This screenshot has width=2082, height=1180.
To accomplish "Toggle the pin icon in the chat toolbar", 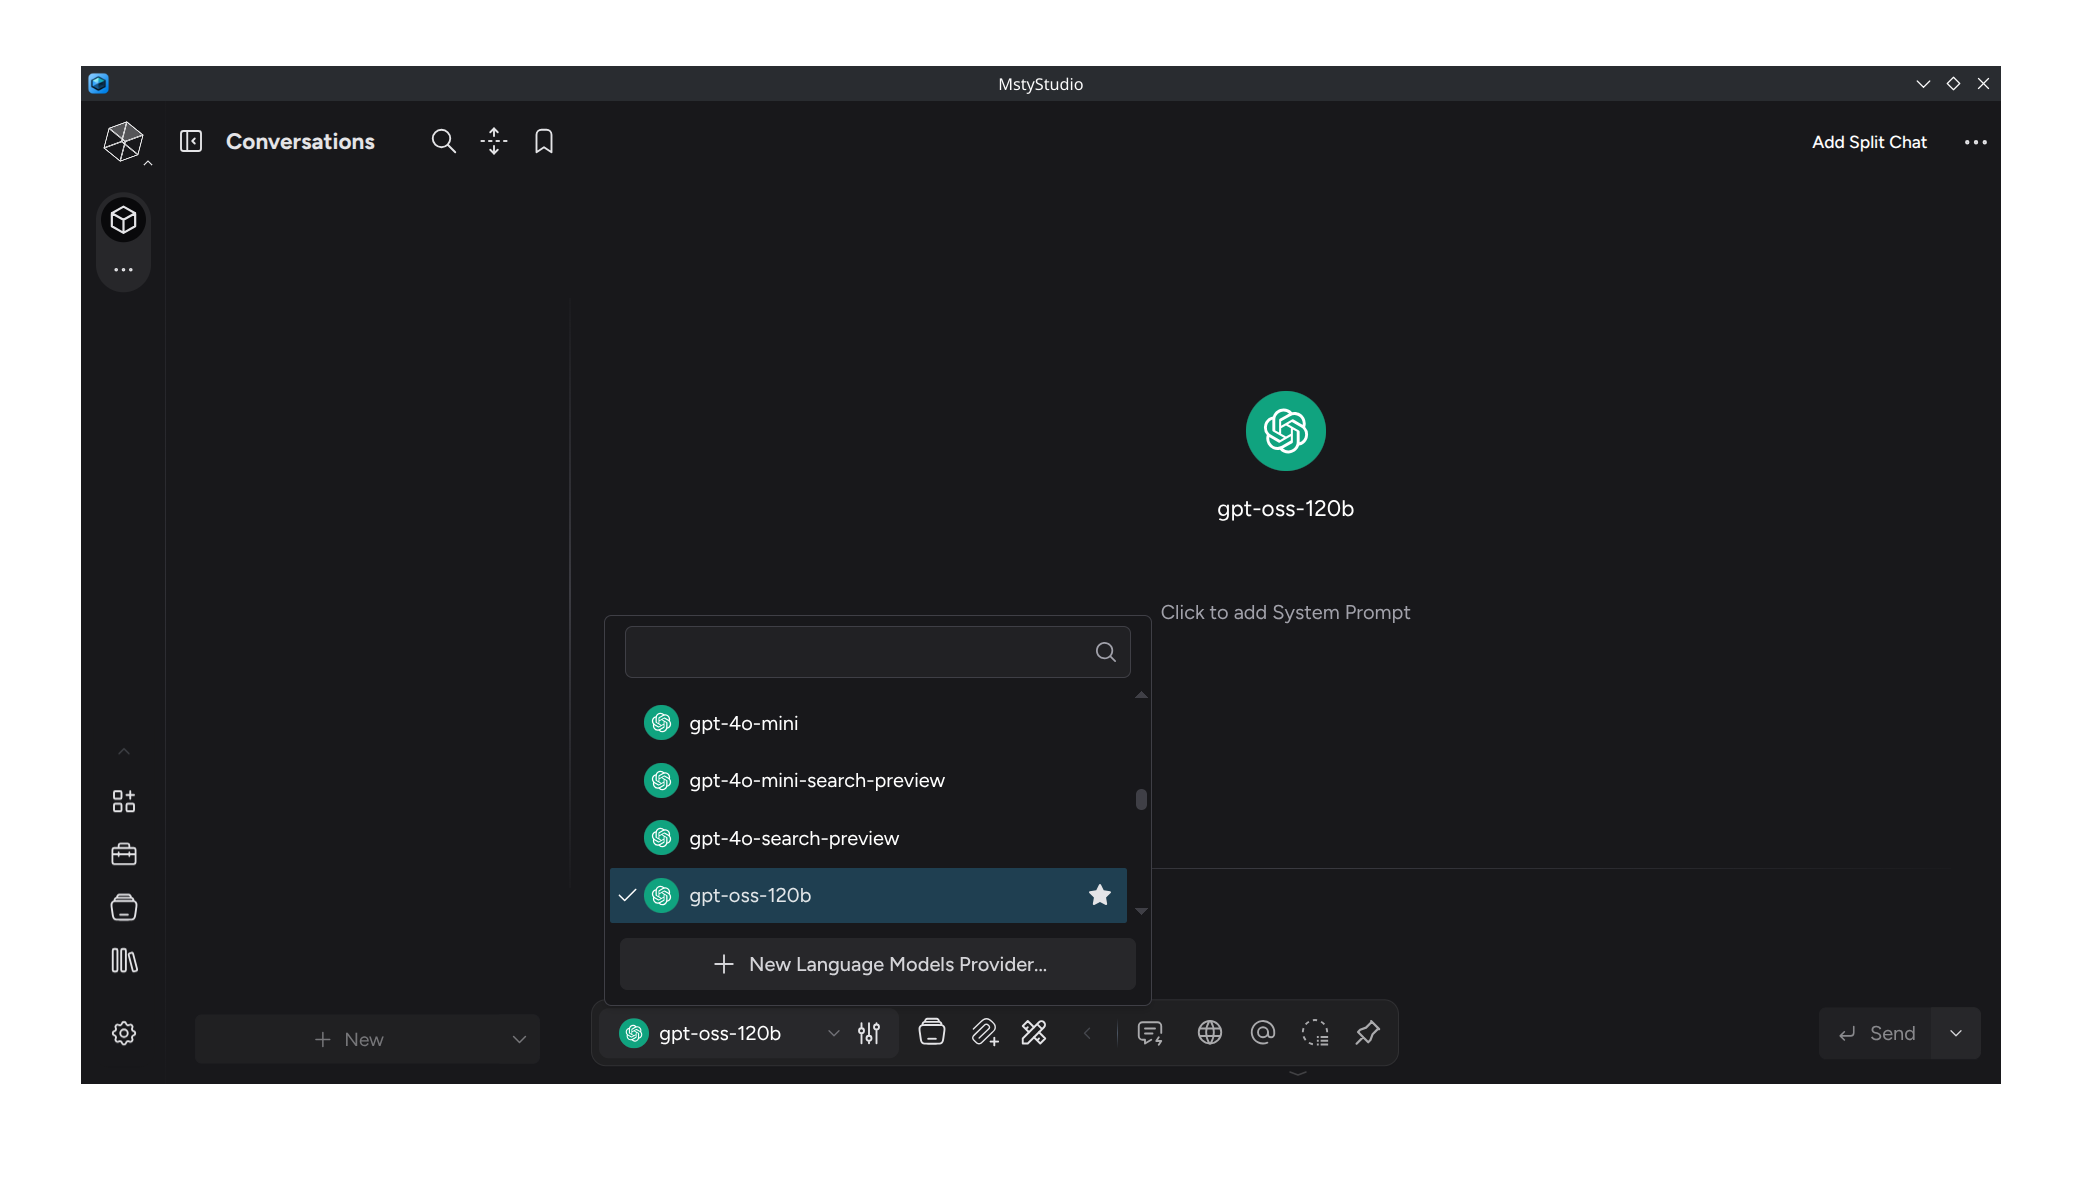I will pos(1367,1033).
